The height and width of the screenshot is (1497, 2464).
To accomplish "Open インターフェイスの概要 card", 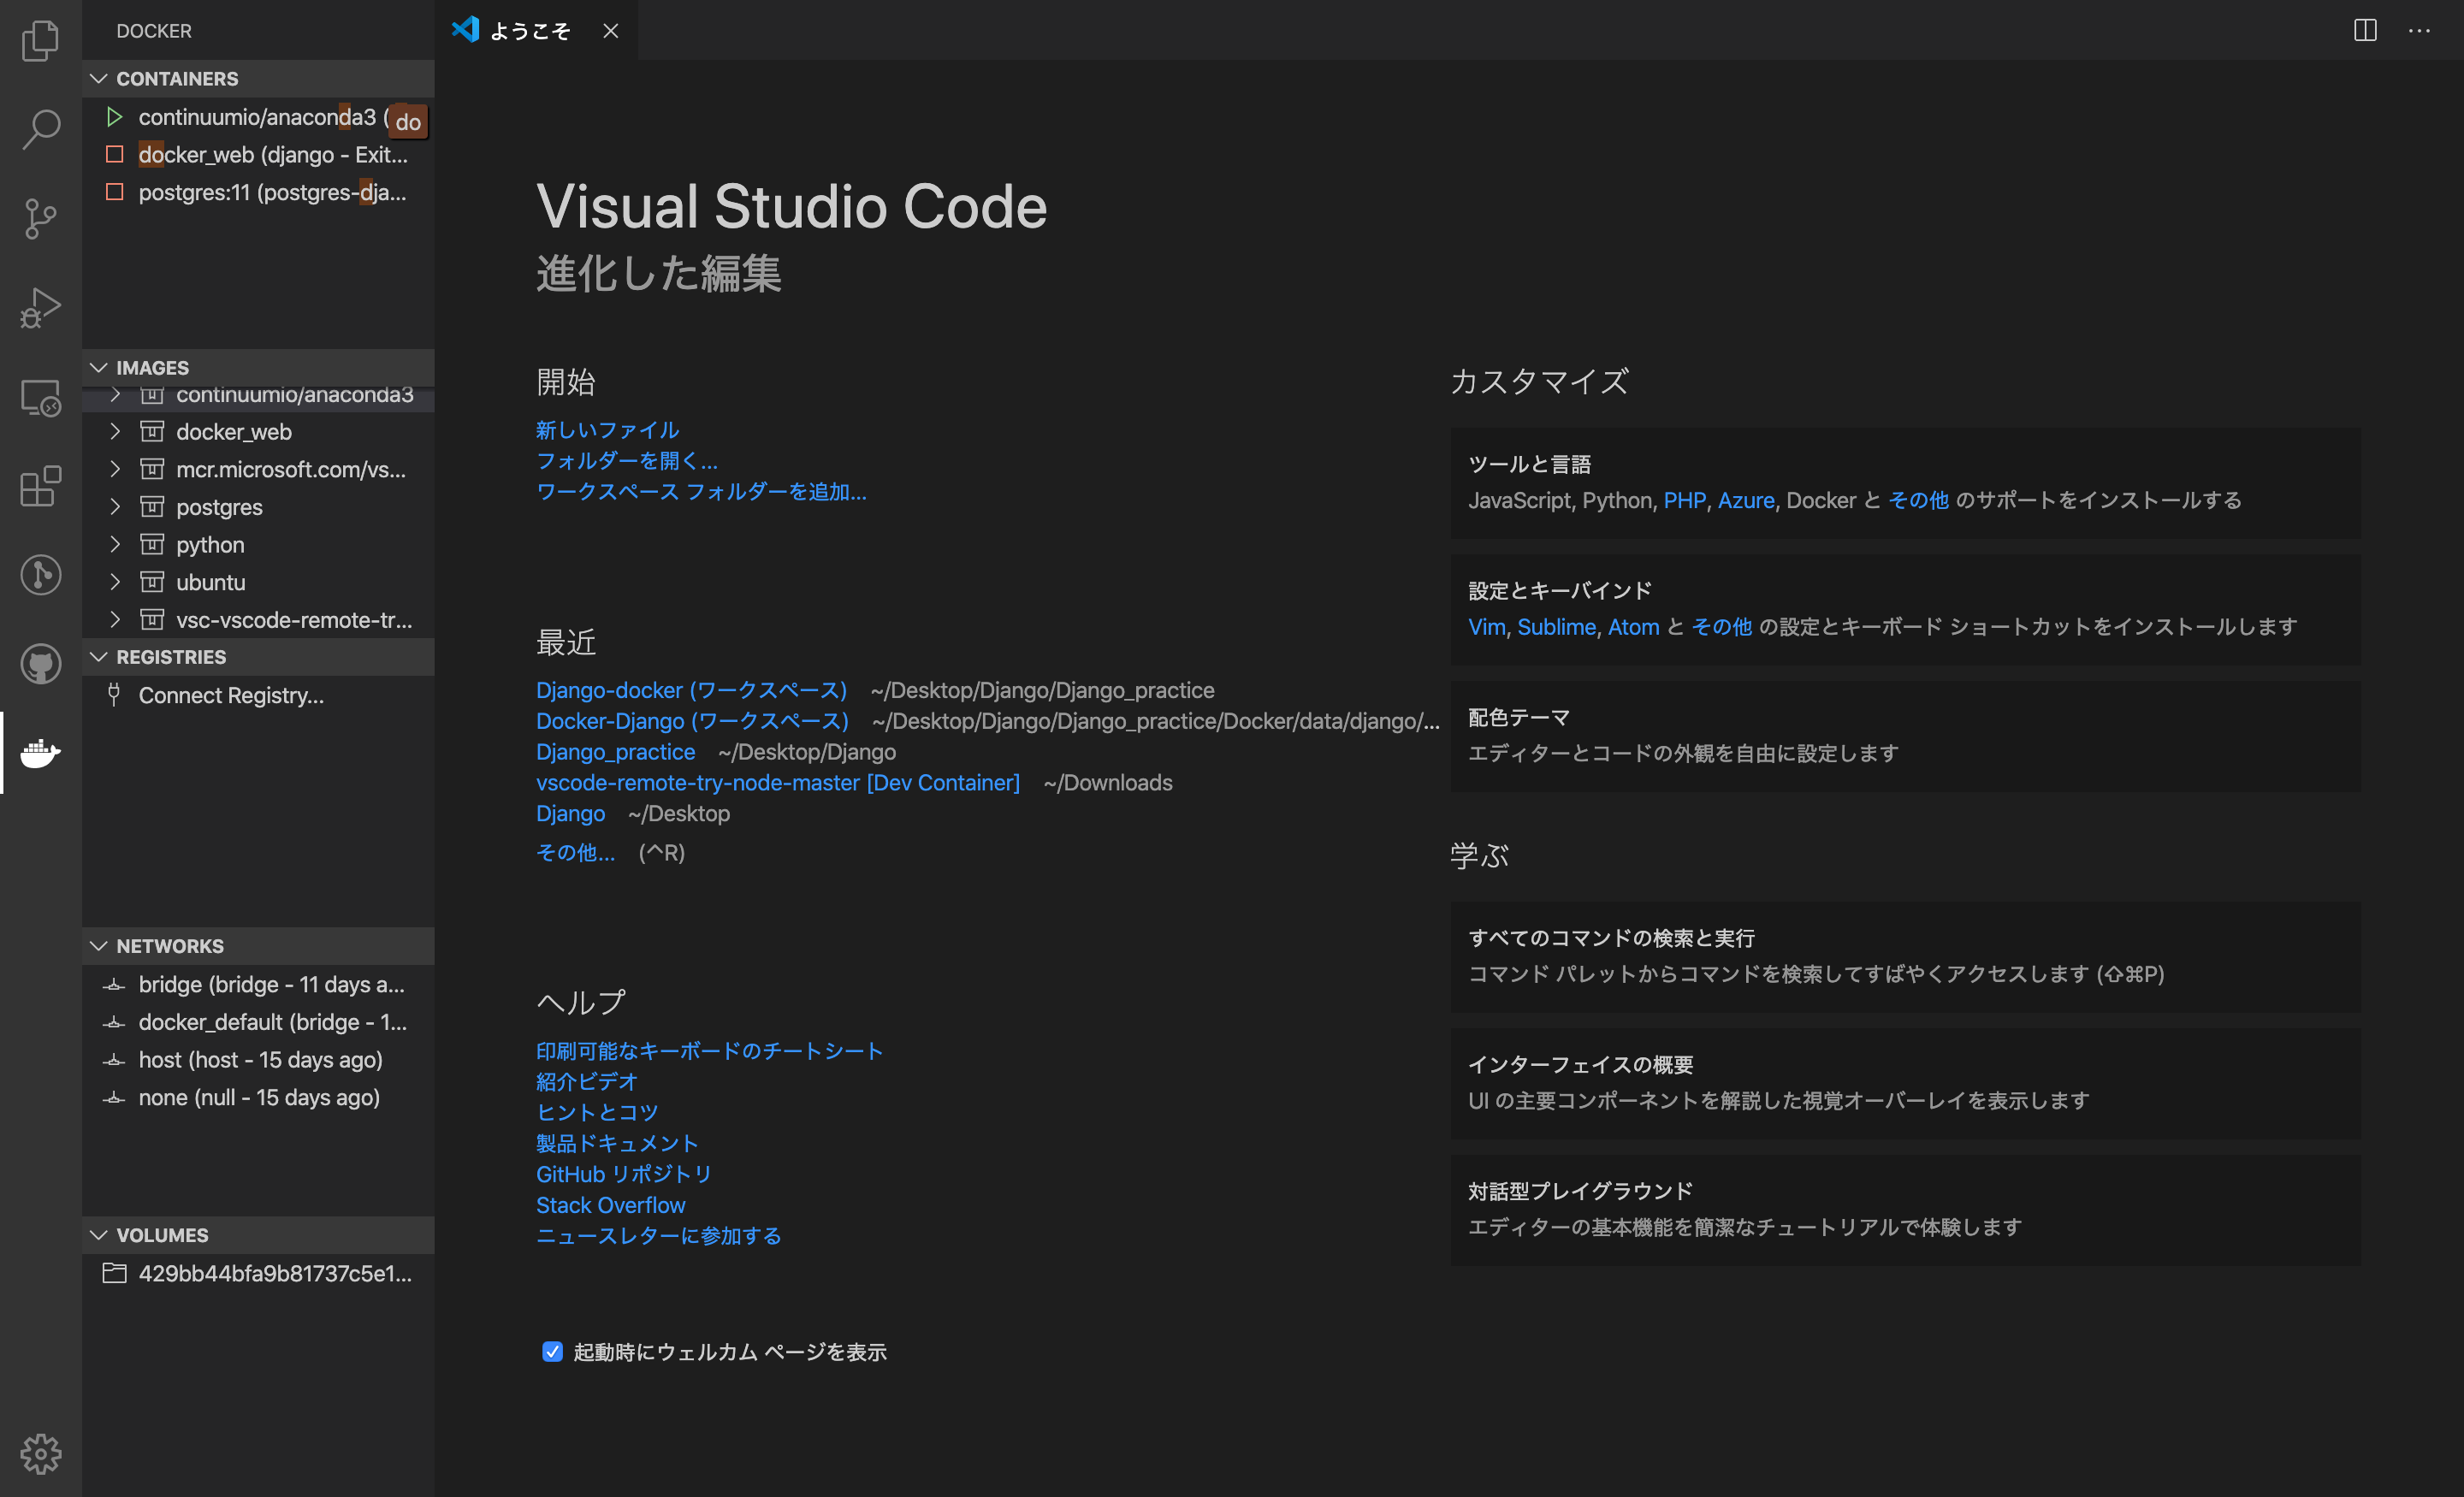I will click(1905, 1083).
